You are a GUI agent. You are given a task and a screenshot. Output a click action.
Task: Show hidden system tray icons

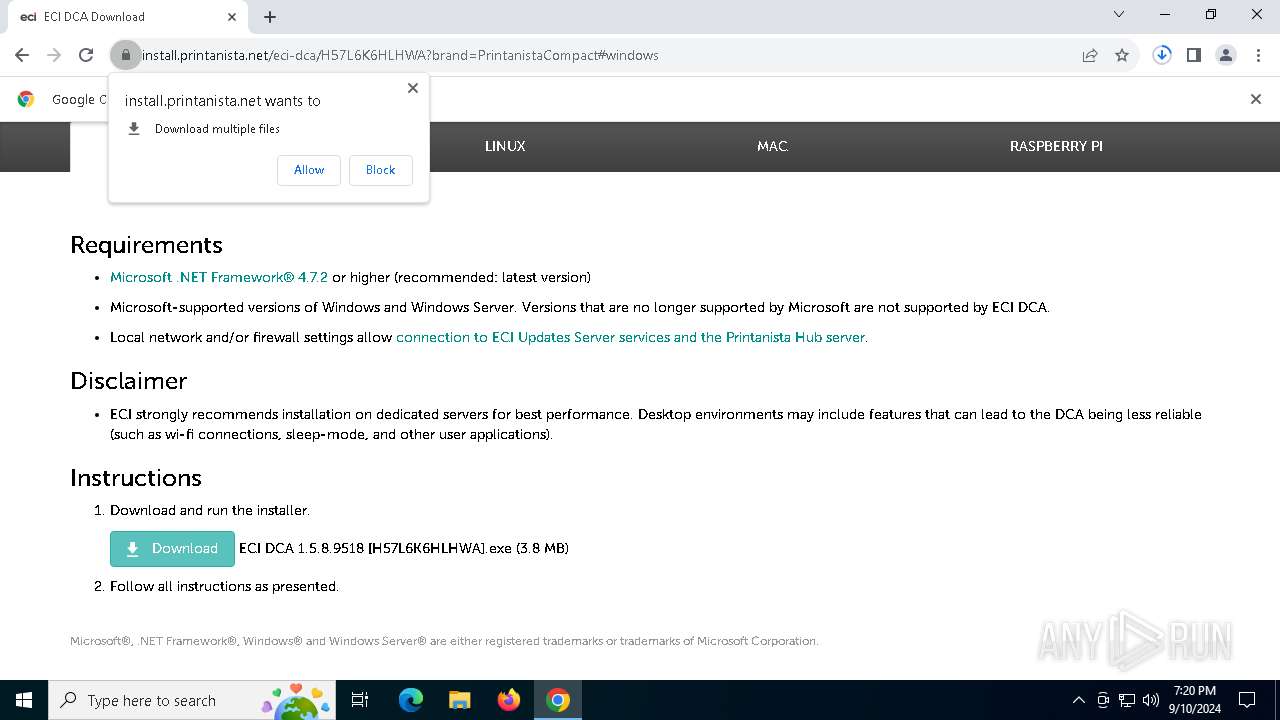pos(1078,700)
